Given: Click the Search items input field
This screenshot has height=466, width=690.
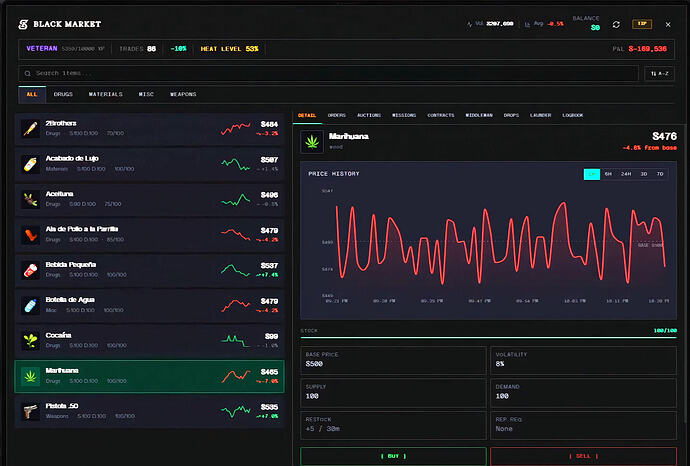Looking at the screenshot, I should (330, 74).
